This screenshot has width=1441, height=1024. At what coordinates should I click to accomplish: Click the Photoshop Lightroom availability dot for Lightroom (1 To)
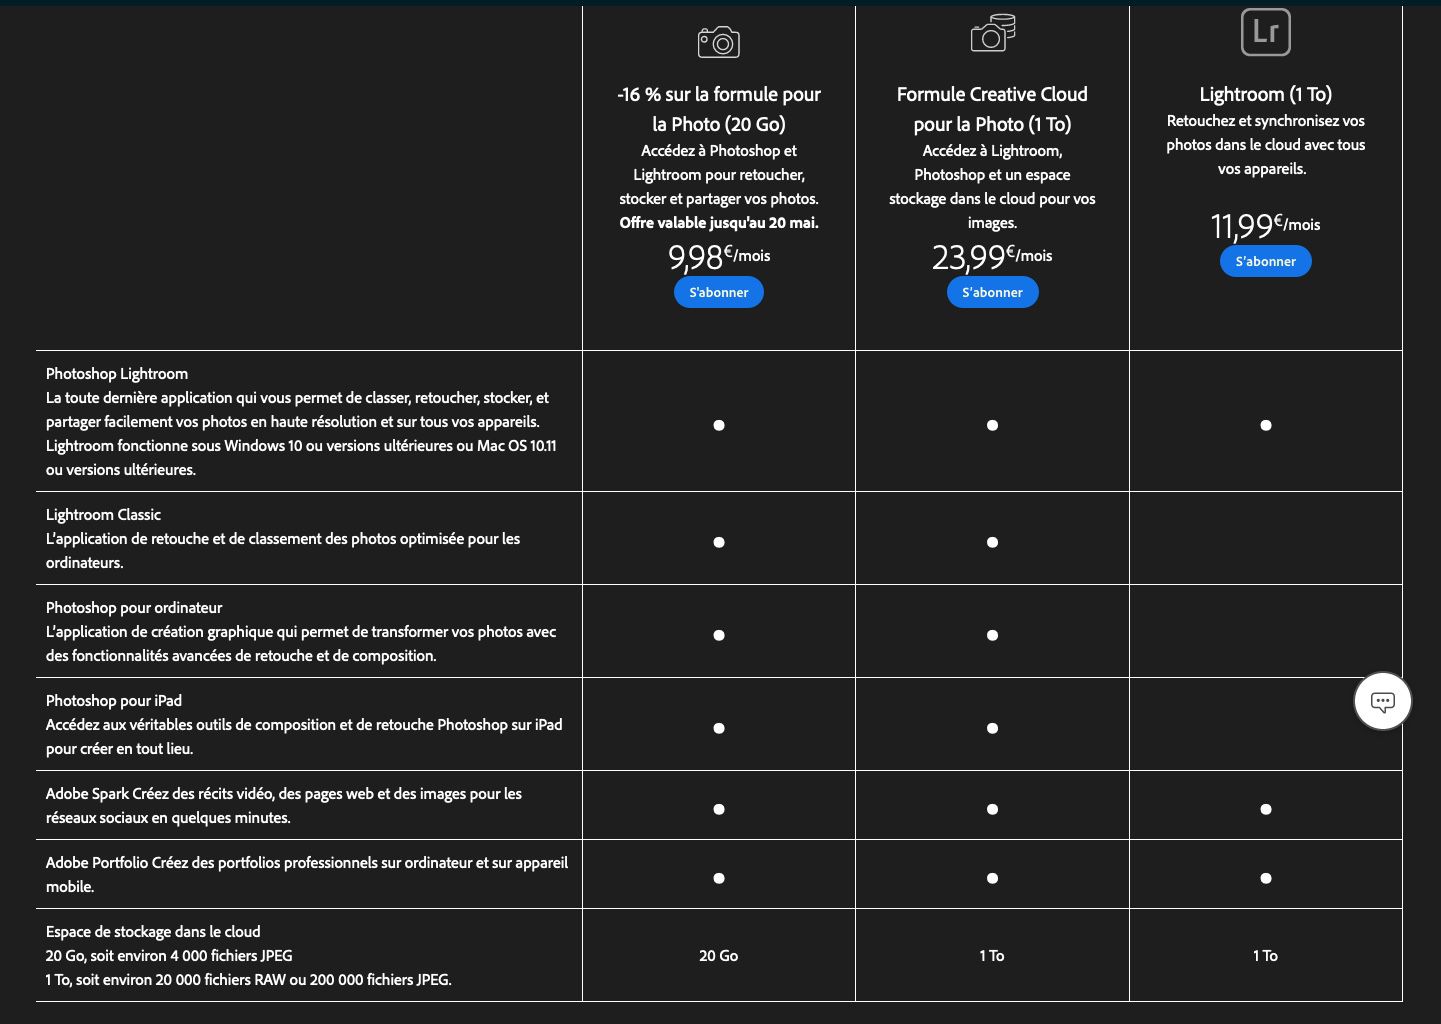pyautogui.click(x=1265, y=425)
